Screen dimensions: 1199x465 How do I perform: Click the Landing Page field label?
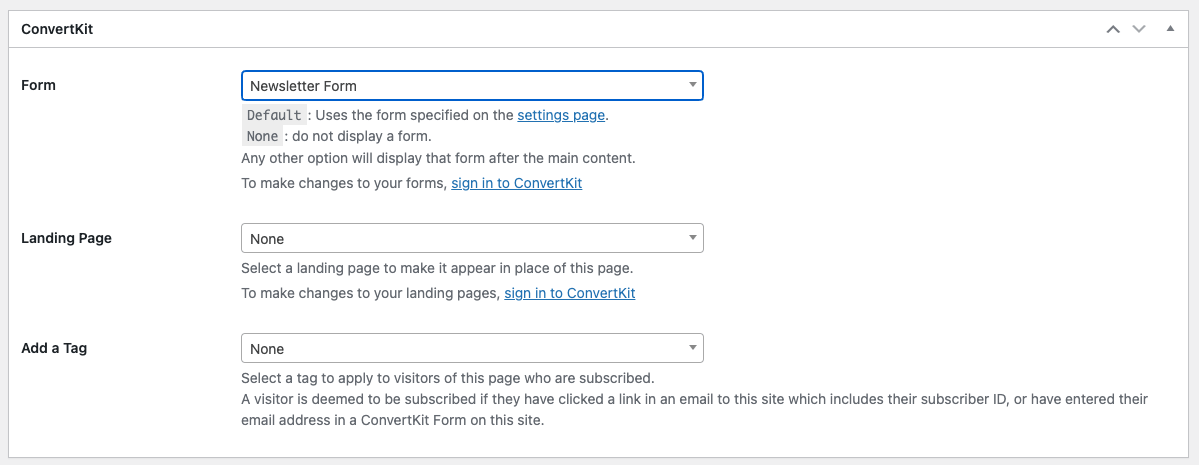tap(67, 238)
